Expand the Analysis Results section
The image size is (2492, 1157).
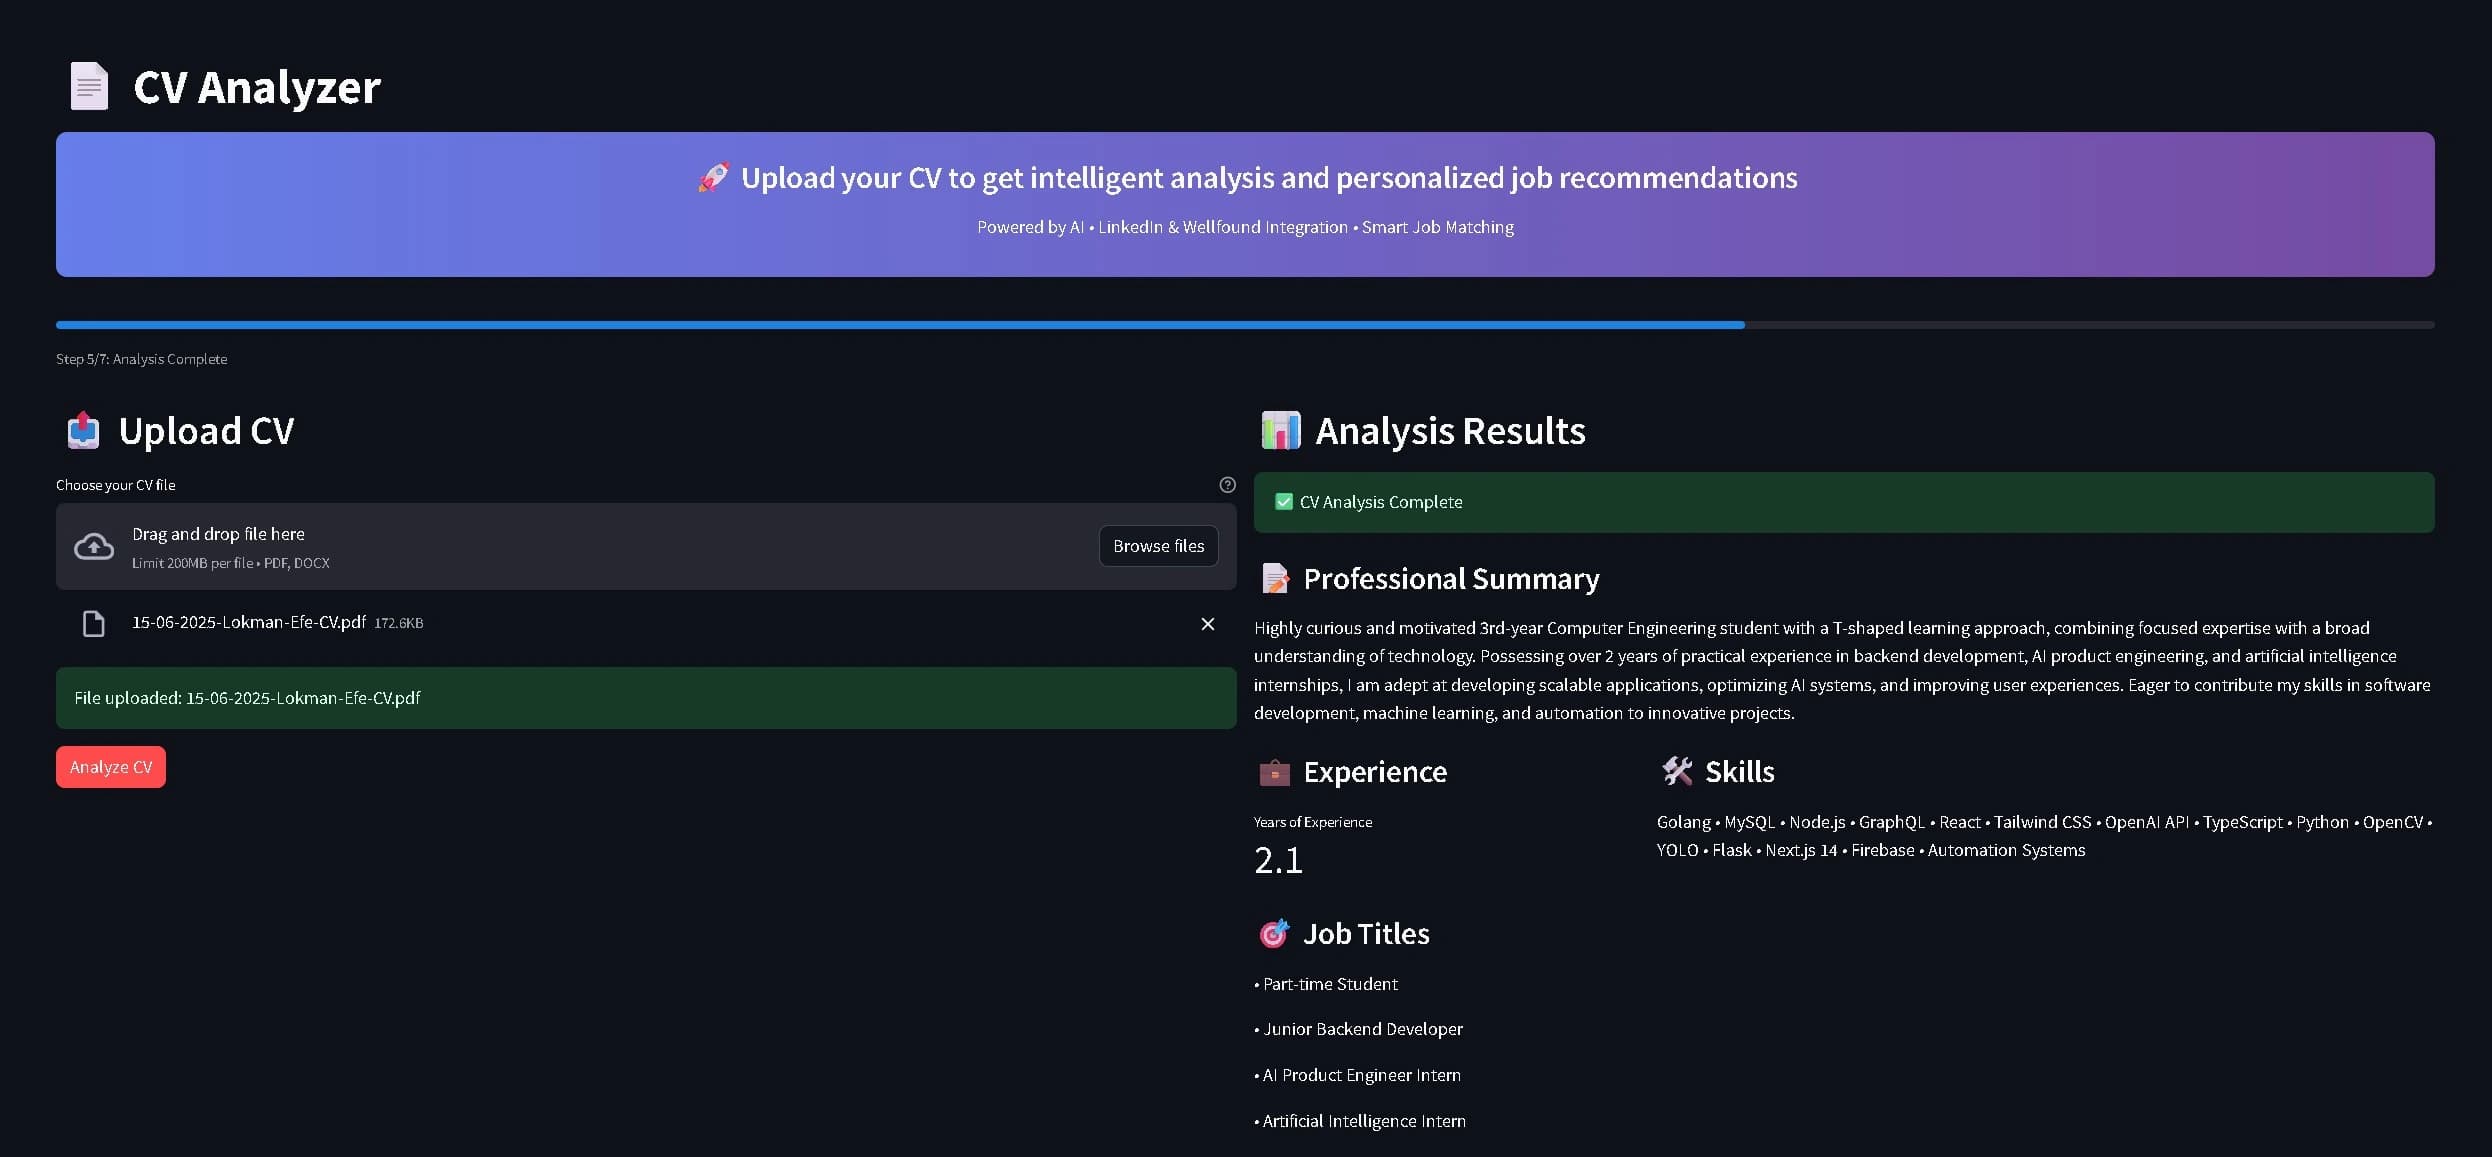pos(1450,430)
